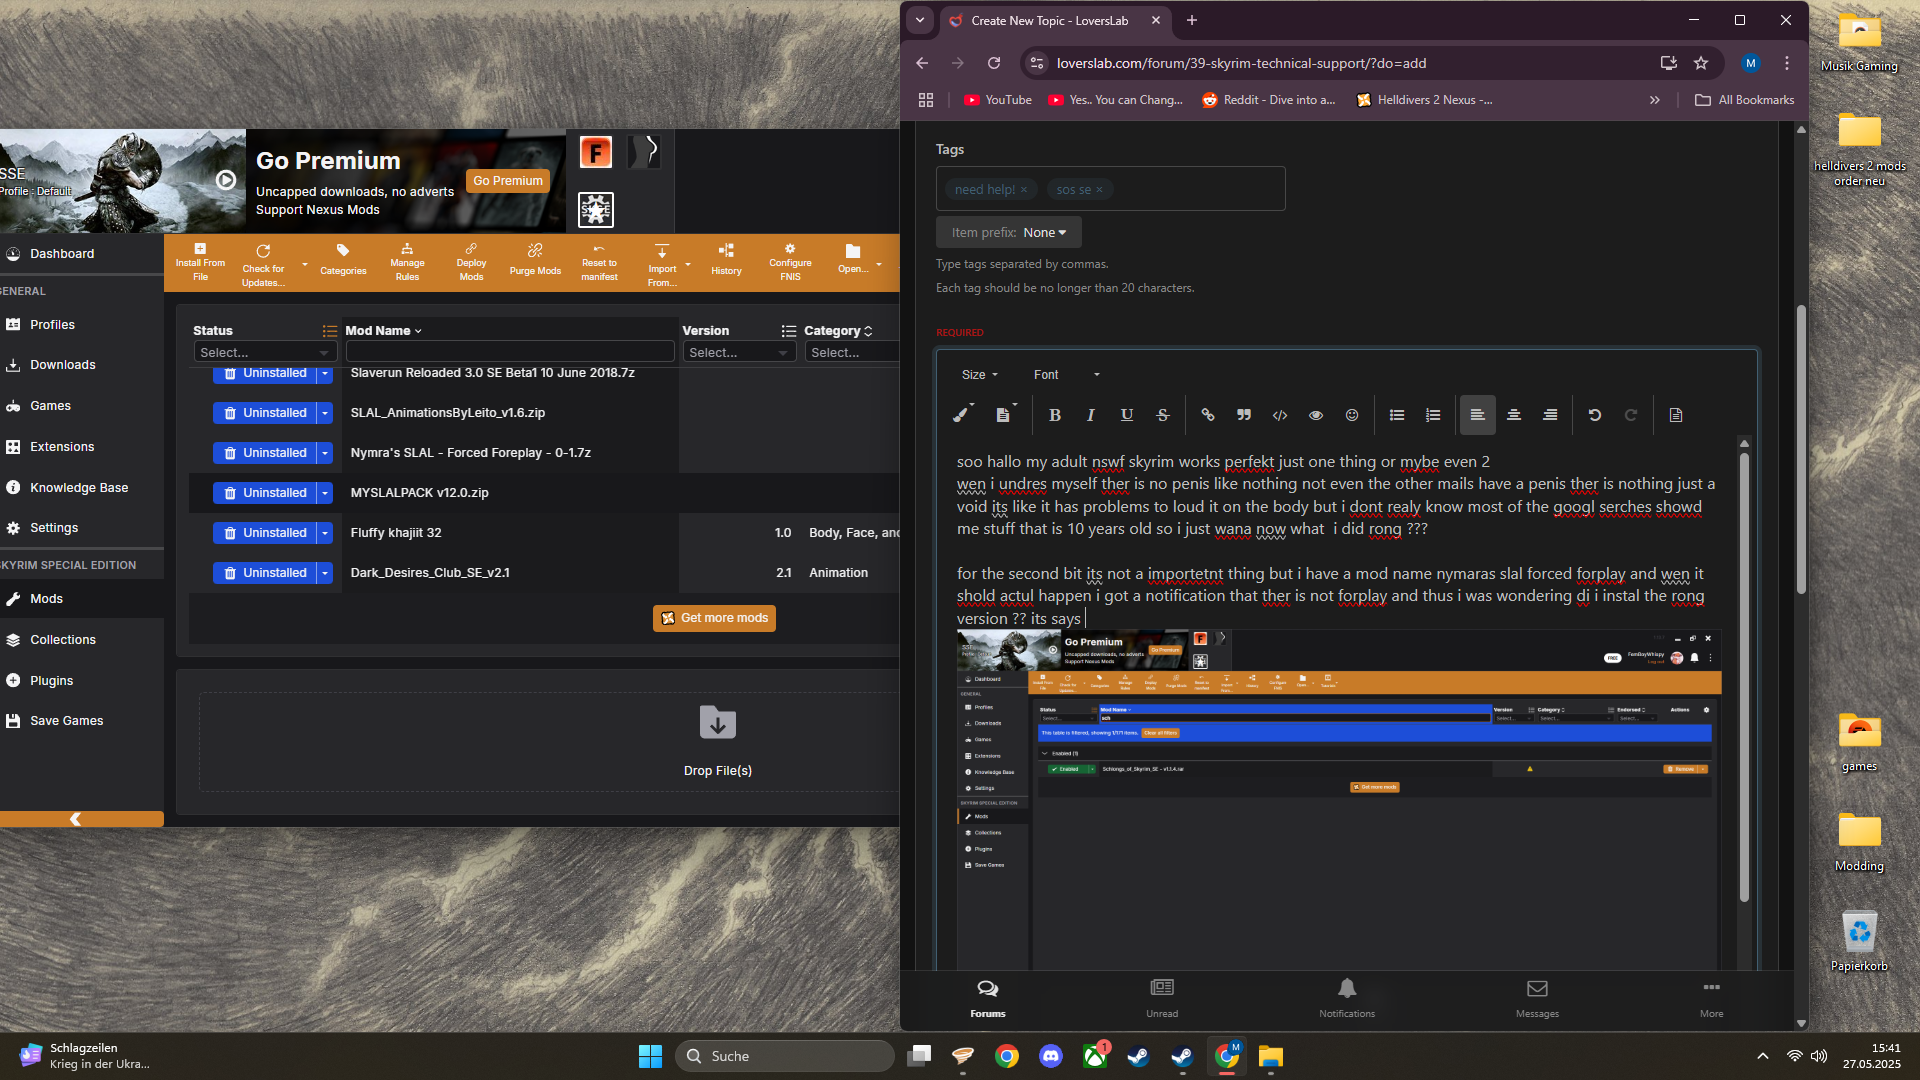Image resolution: width=1920 pixels, height=1080 pixels.
Task: Set text alignment to center
Action: (1514, 415)
